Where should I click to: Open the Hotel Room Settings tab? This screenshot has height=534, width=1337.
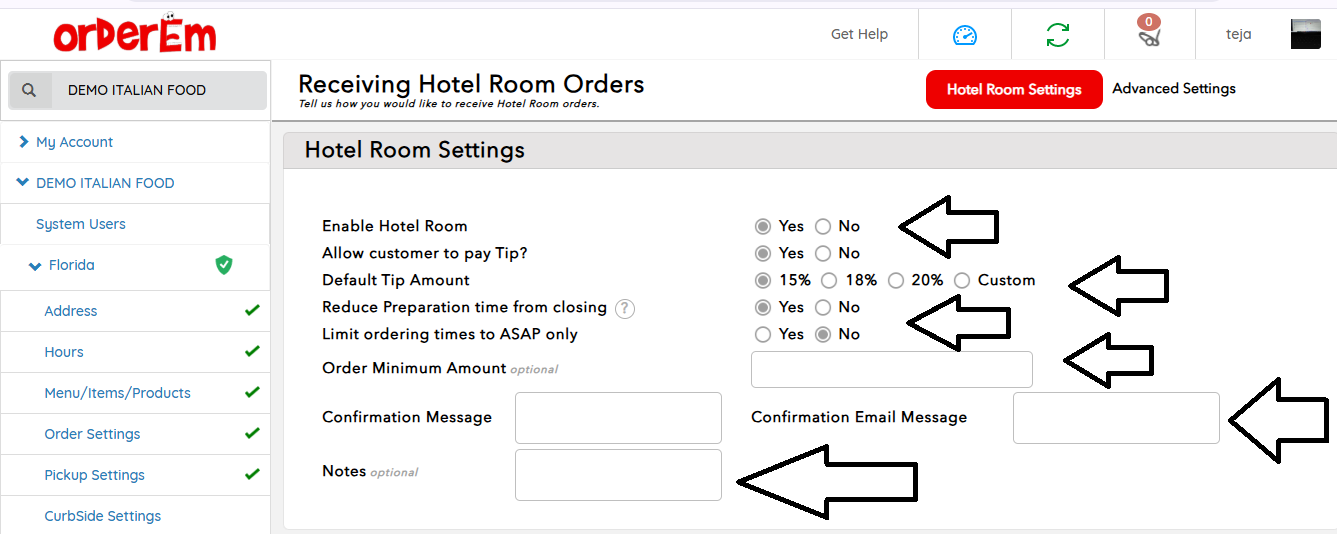(1013, 89)
